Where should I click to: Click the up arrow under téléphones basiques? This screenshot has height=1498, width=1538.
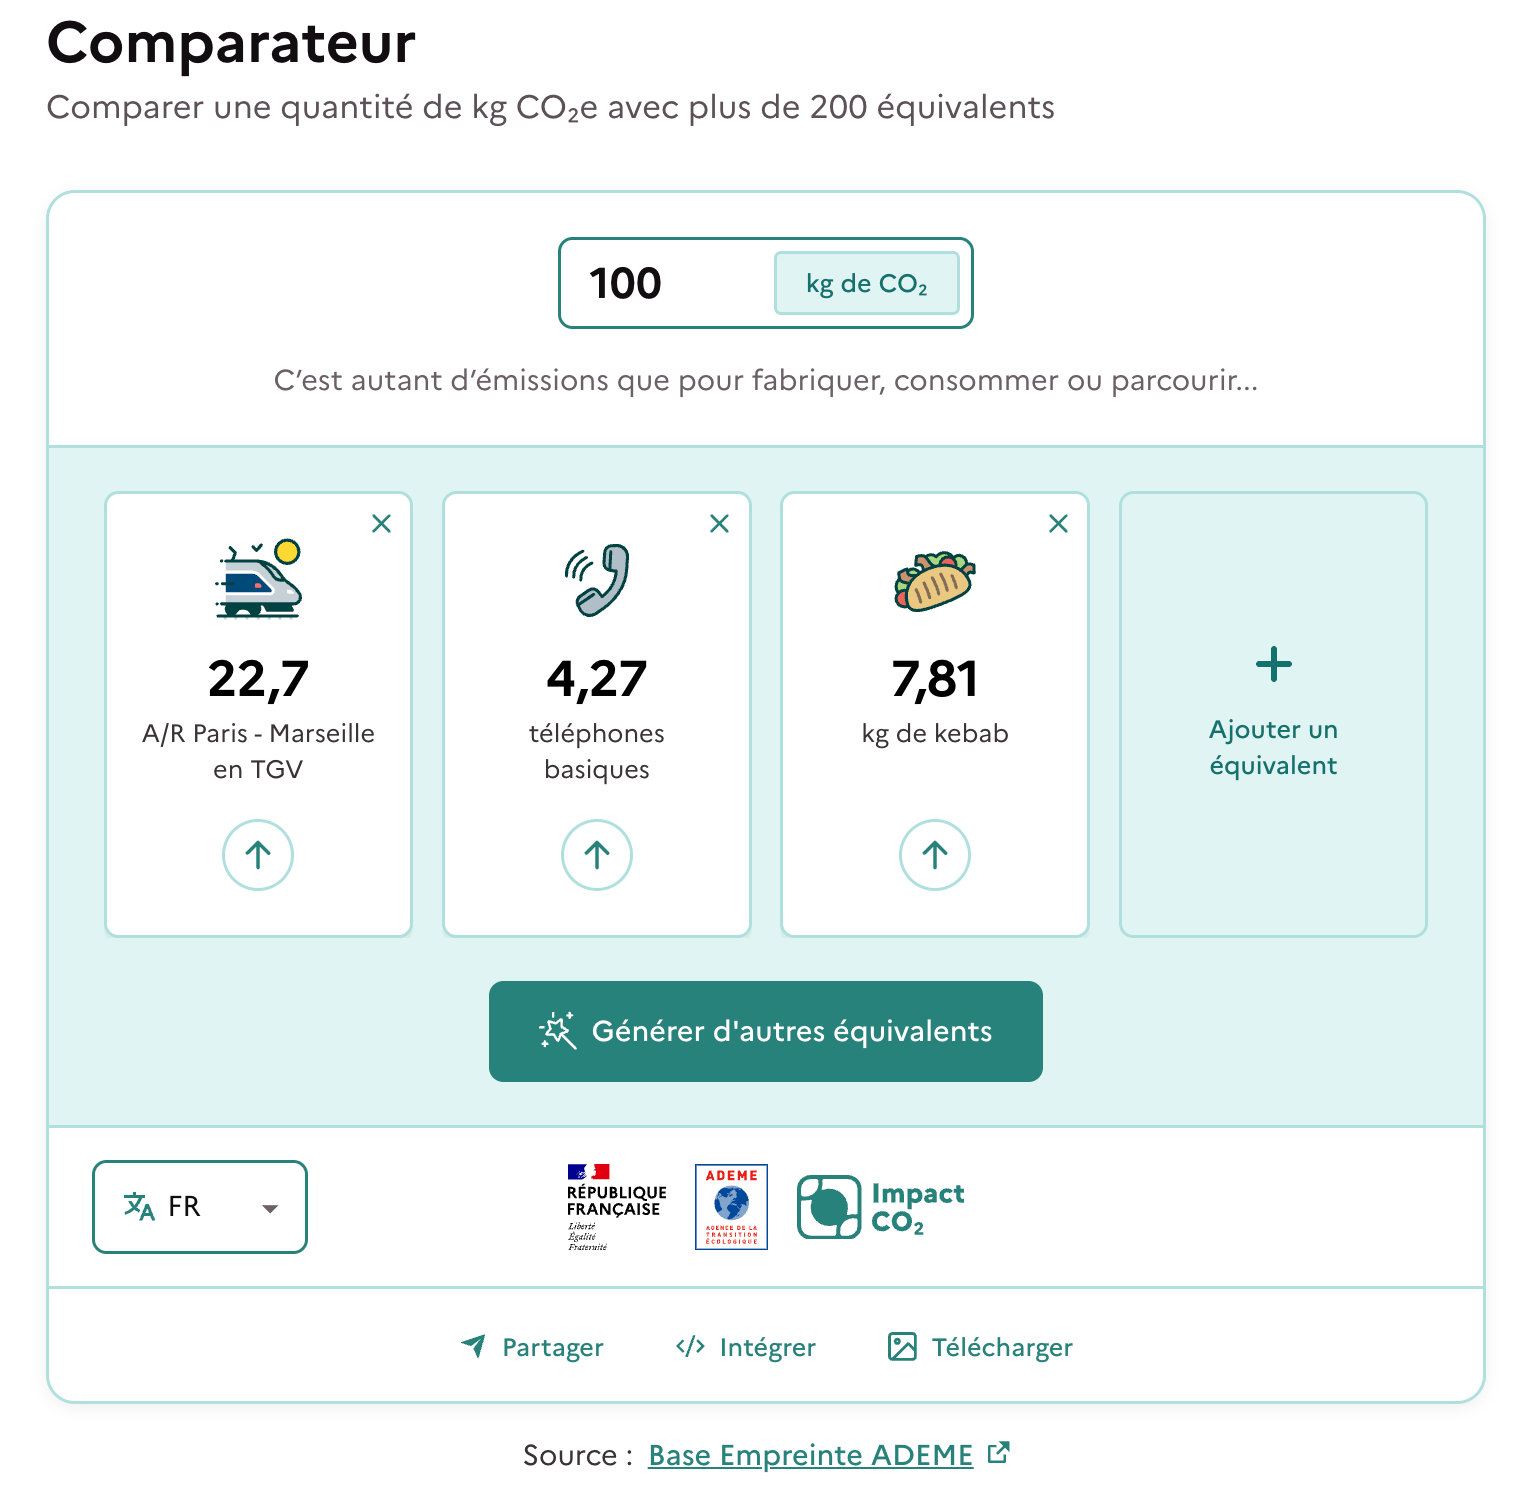596,855
